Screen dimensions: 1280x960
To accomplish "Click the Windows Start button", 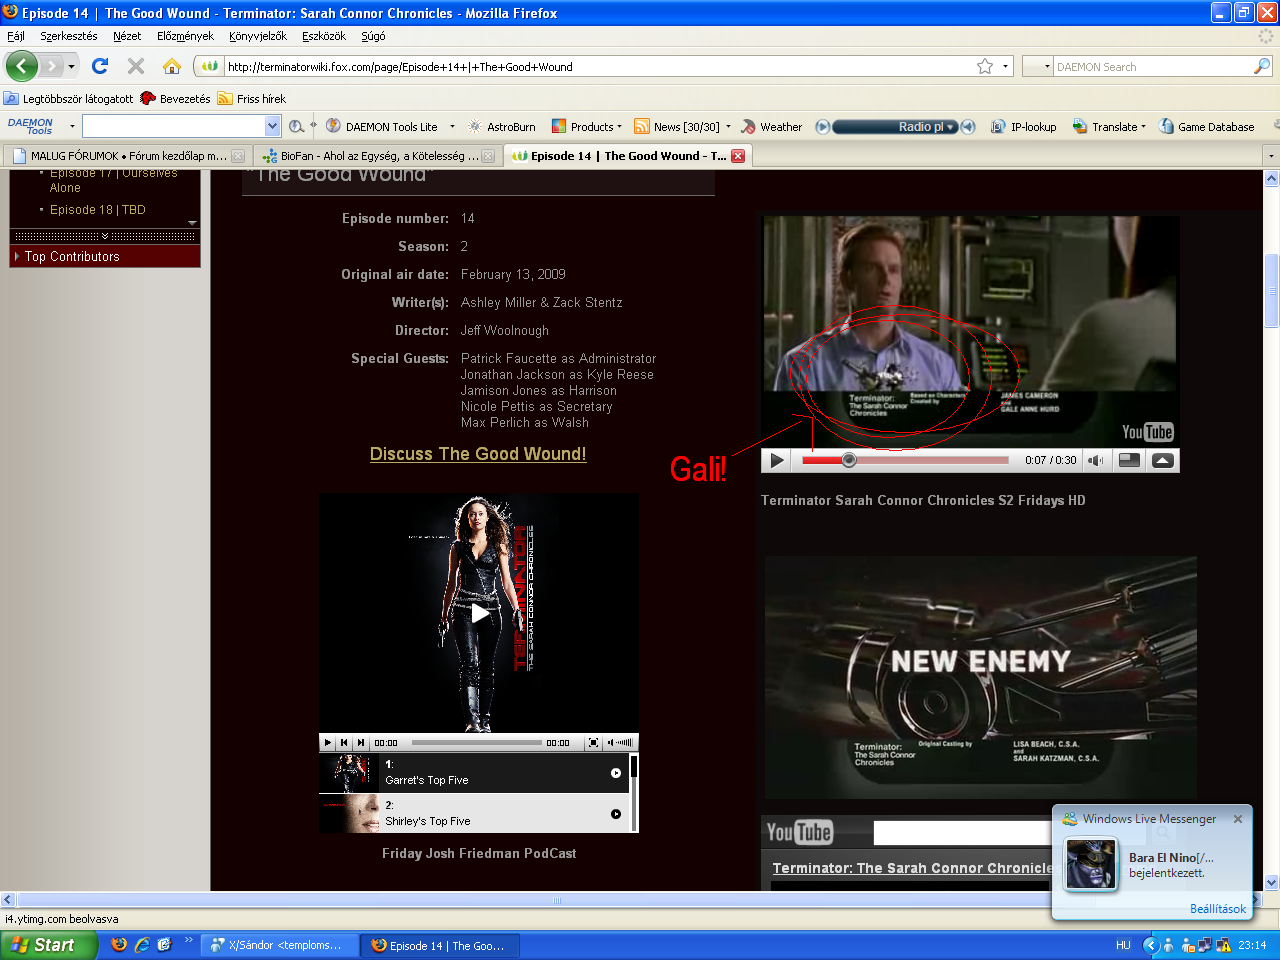I will click(x=49, y=945).
